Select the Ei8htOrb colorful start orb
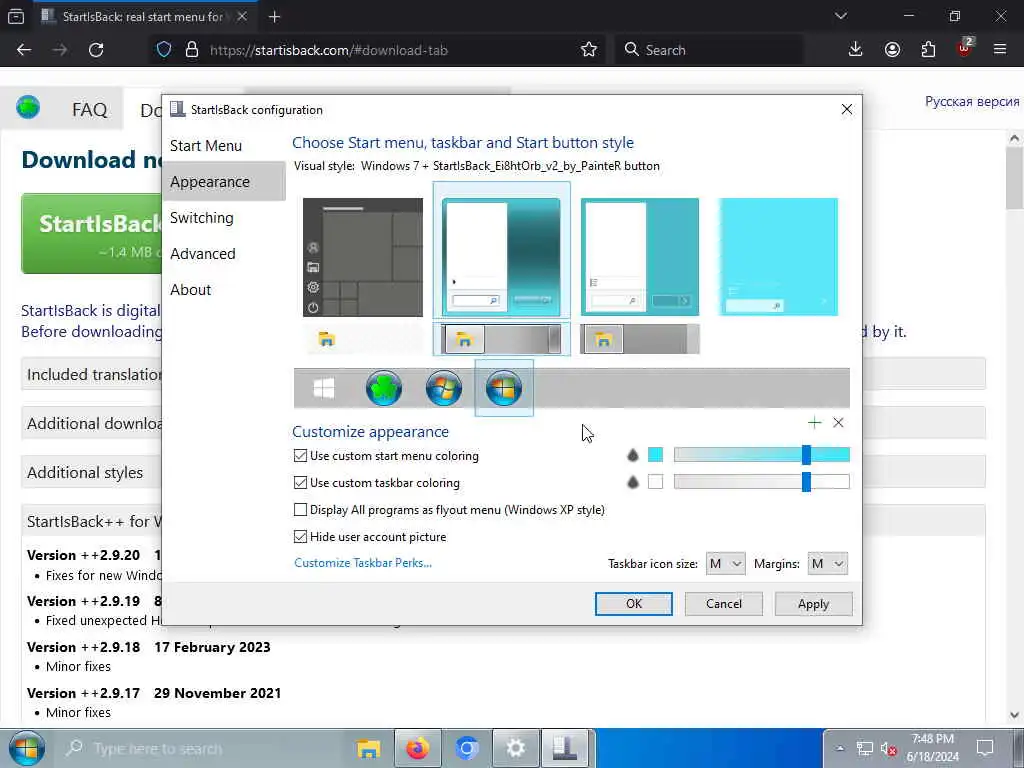 tap(504, 388)
